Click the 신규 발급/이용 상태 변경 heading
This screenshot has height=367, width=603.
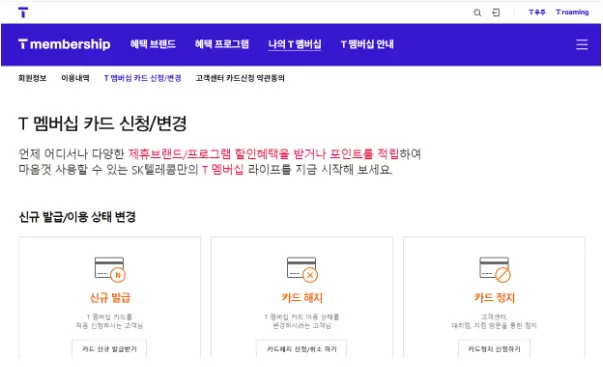[x=77, y=217]
